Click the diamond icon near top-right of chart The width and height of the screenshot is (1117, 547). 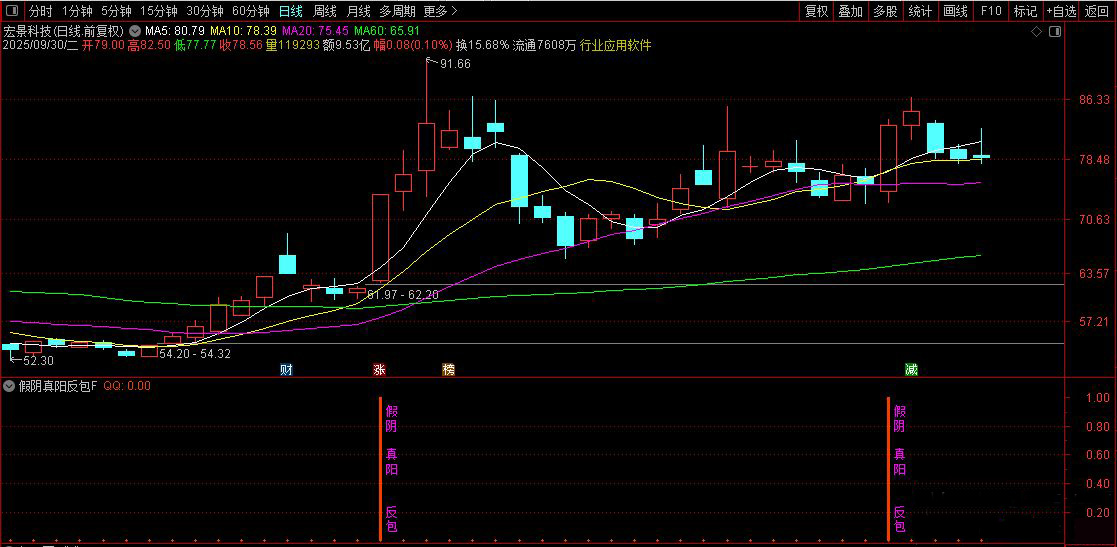(1037, 32)
